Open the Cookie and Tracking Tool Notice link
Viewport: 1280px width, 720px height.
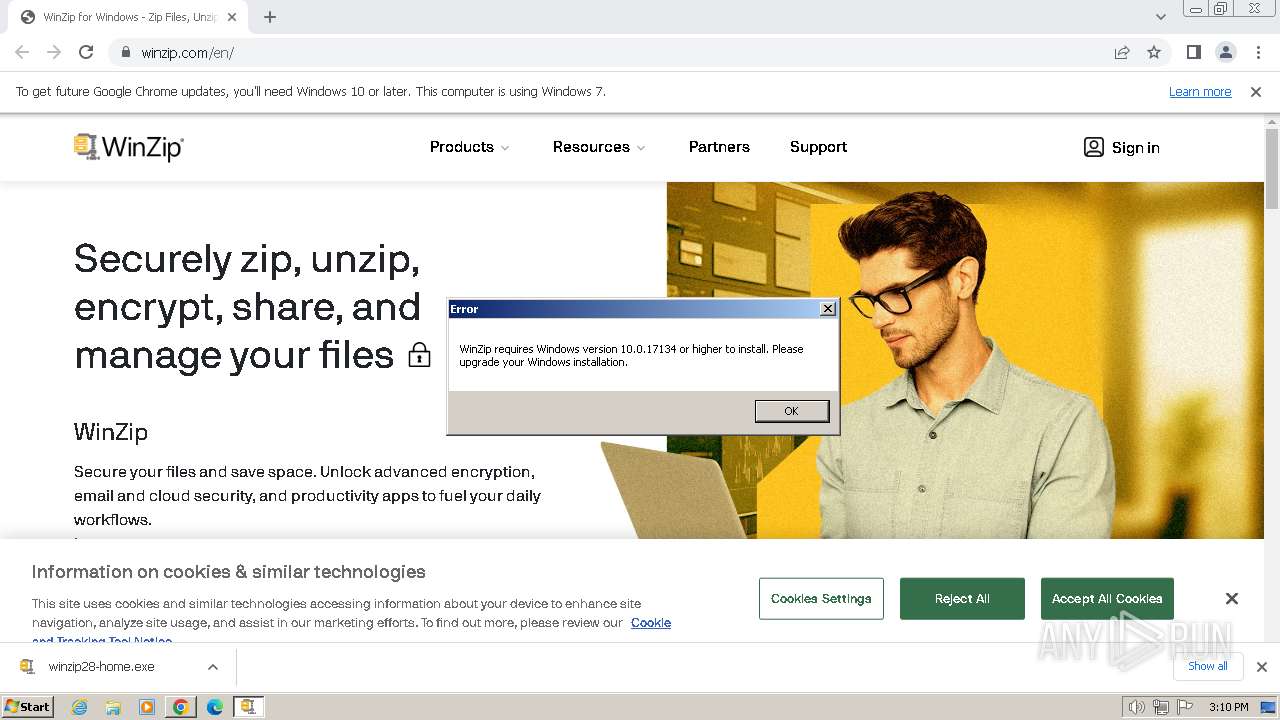651,623
